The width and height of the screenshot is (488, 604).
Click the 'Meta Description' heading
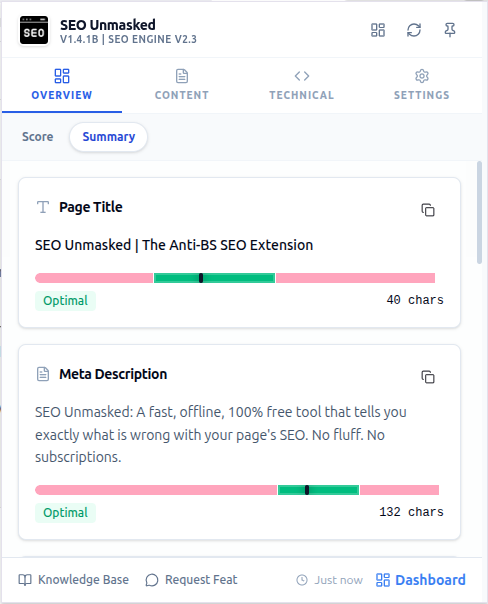click(x=113, y=374)
